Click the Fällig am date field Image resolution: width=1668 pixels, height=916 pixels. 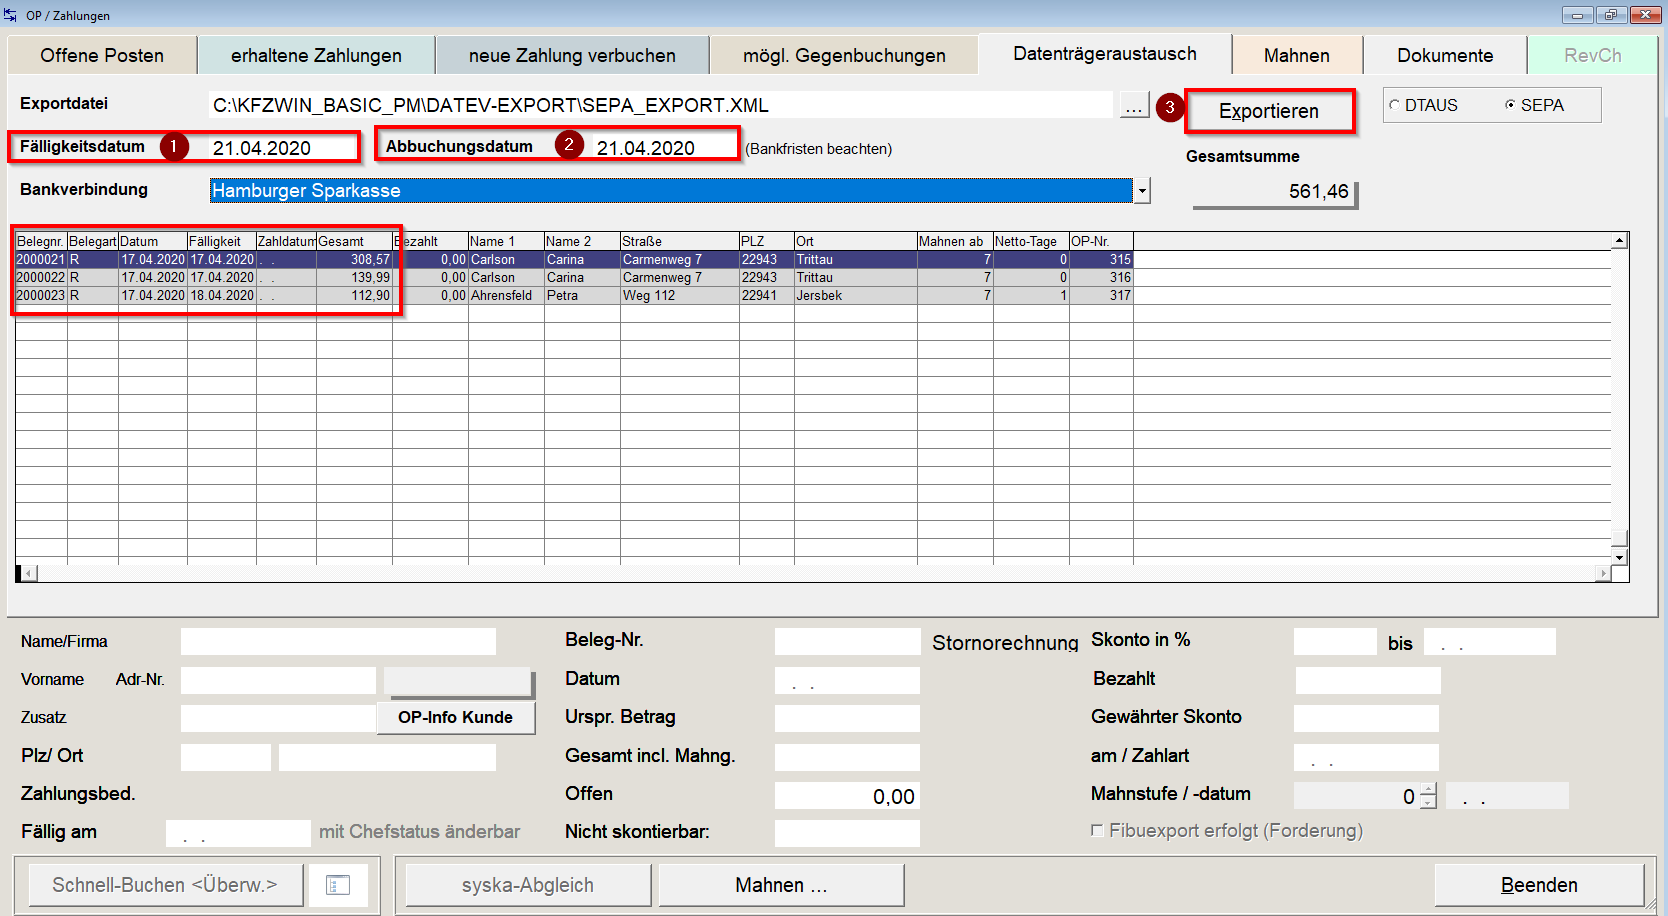coord(238,833)
